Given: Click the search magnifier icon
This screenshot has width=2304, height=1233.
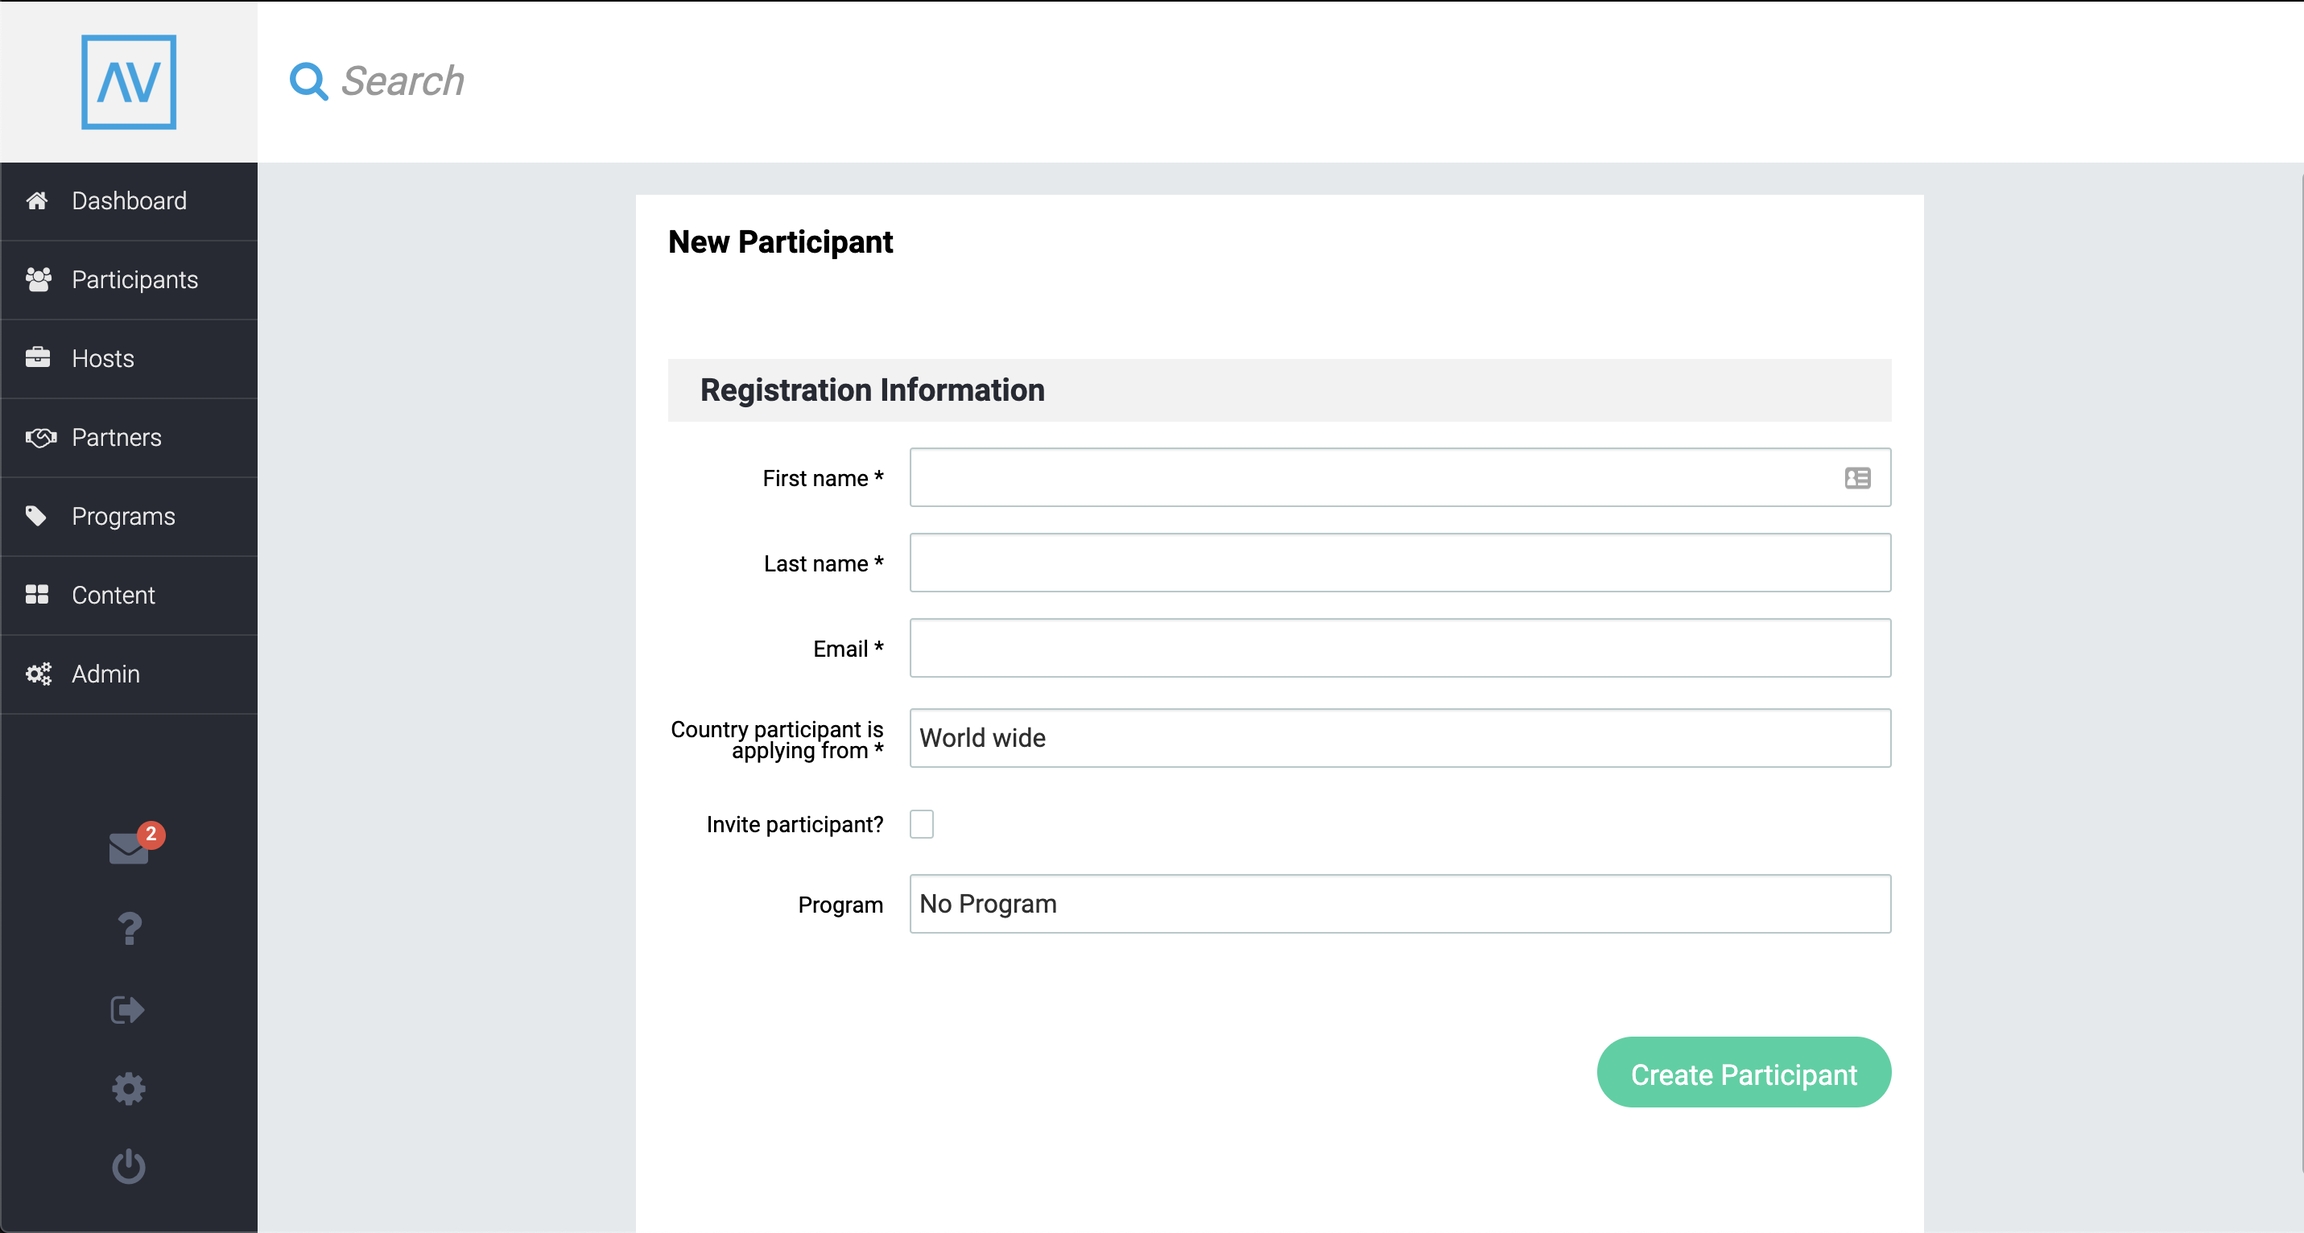Looking at the screenshot, I should coord(308,81).
